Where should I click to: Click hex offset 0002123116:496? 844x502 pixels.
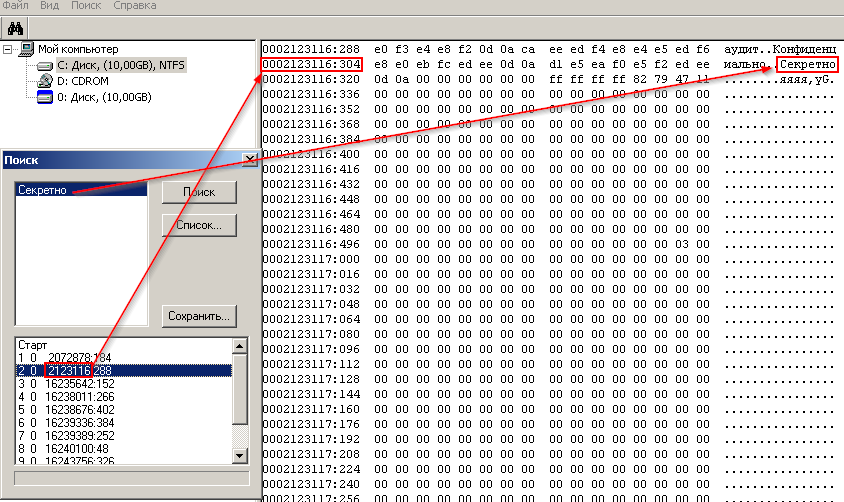click(x=311, y=244)
